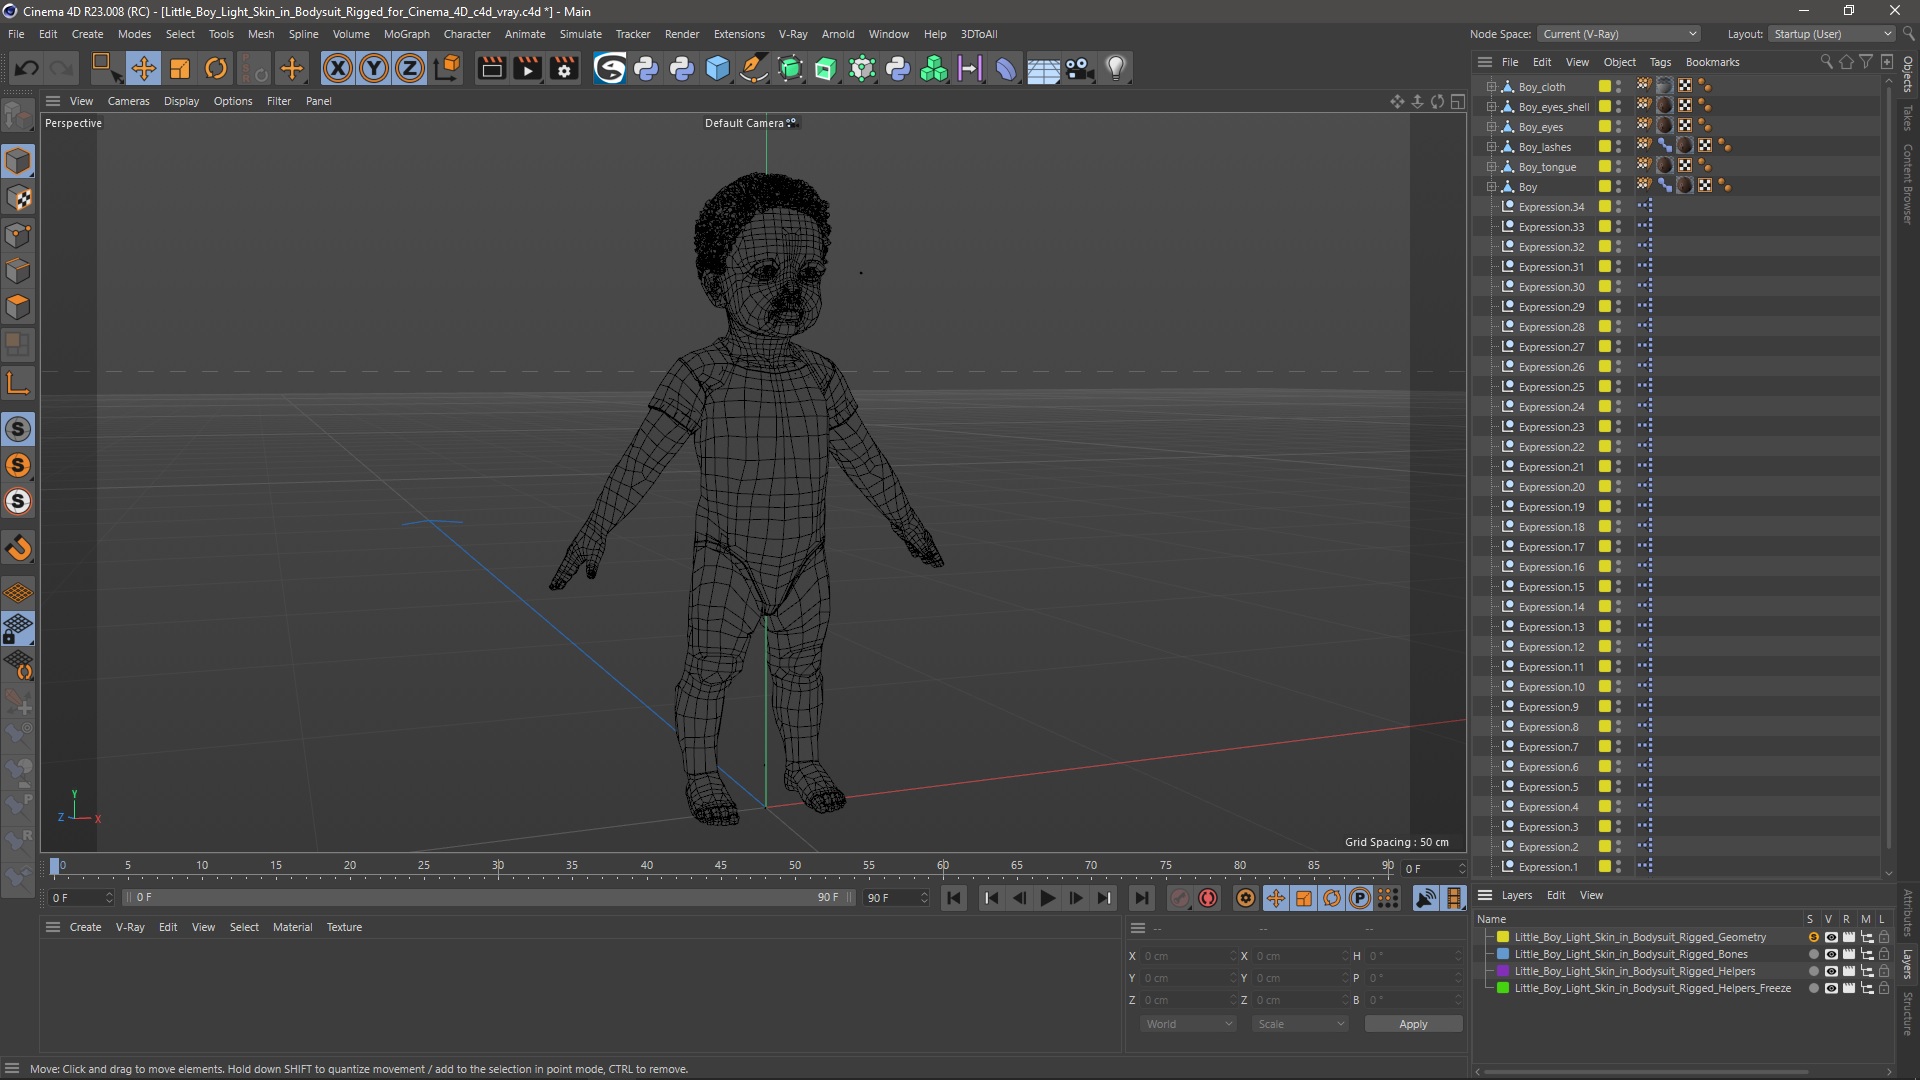Search objects with magnifier icon
This screenshot has width=1920, height=1080.
coord(1826,62)
